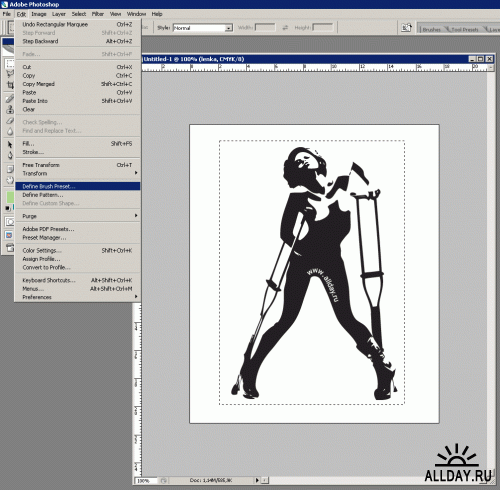Open Keyboard Shortcuts dialog entry
This screenshot has width=500, height=490.
pyautogui.click(x=77, y=280)
